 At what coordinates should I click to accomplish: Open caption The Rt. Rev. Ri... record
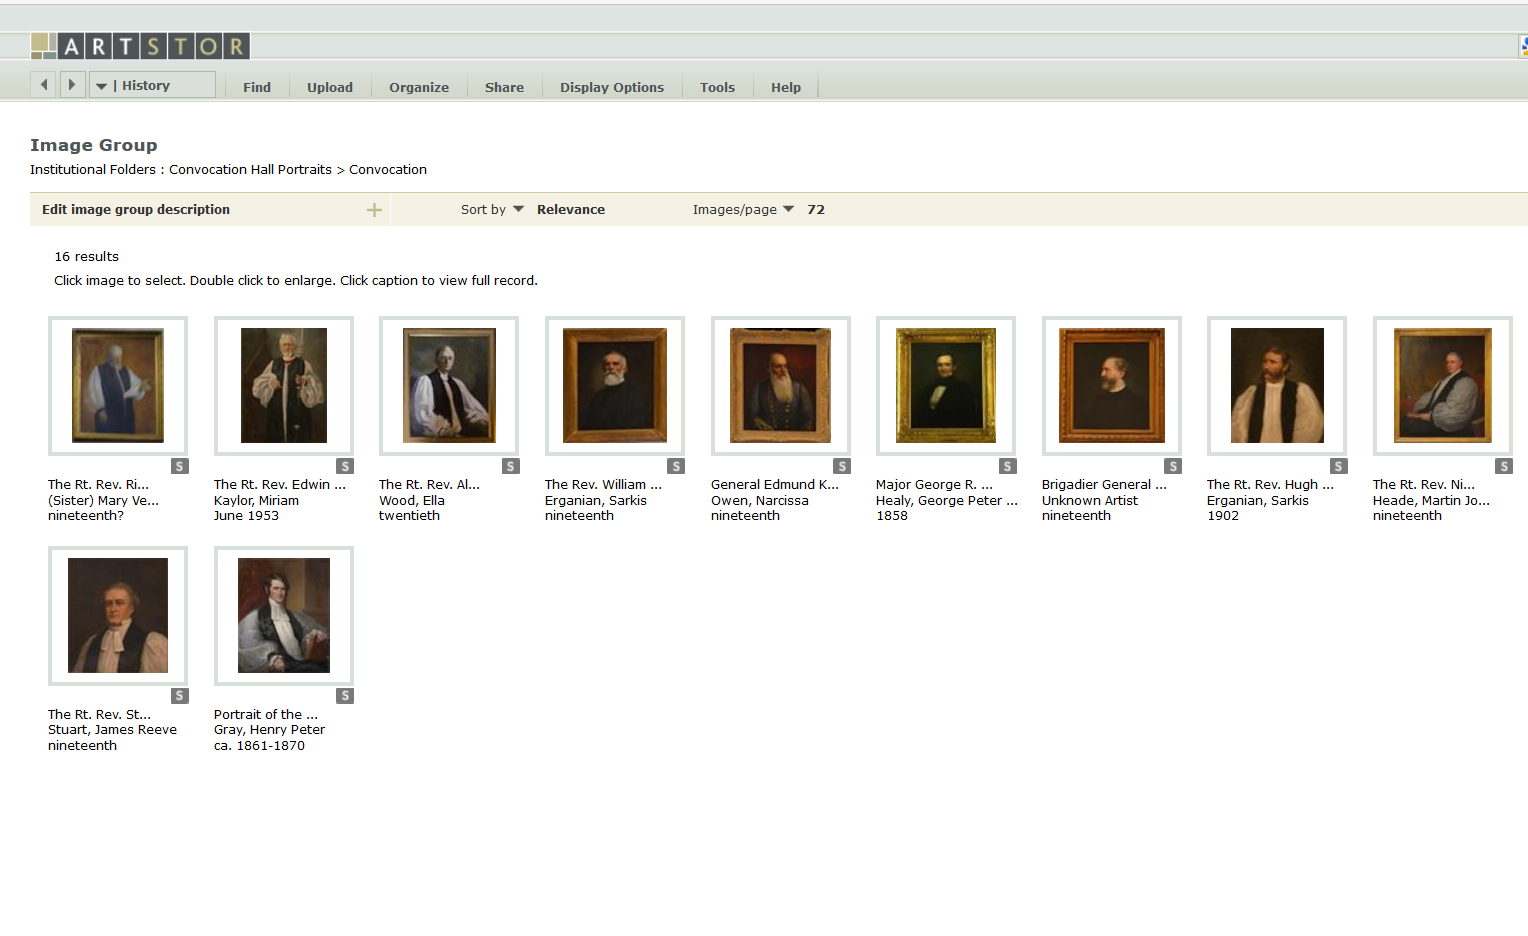point(98,484)
